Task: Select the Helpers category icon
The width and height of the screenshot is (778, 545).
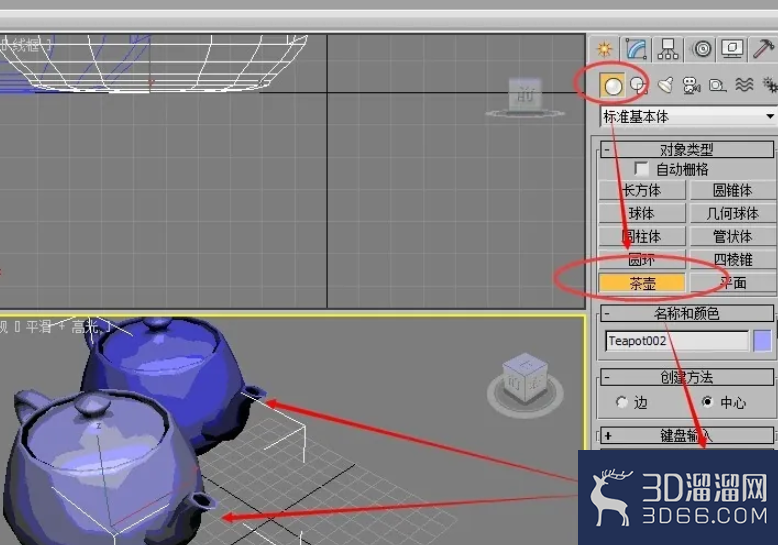Action: (x=717, y=85)
